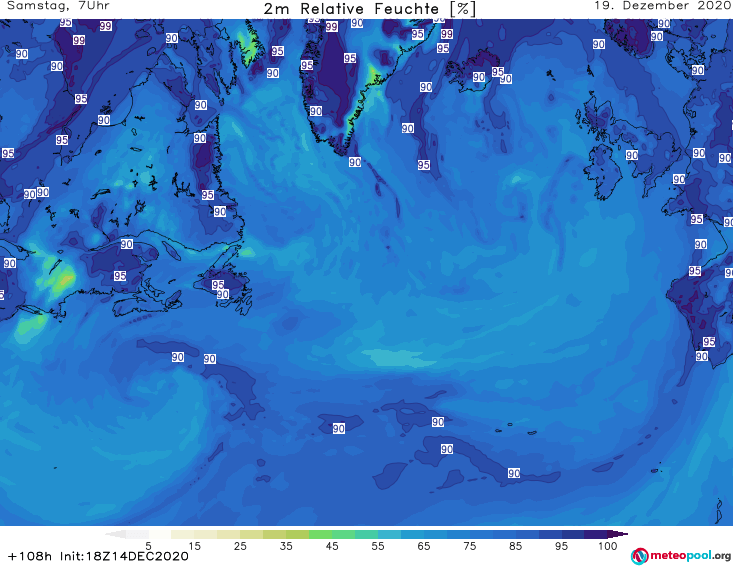The width and height of the screenshot is (733, 566).
Task: Click the legend scale value 75
Action: click(x=469, y=546)
